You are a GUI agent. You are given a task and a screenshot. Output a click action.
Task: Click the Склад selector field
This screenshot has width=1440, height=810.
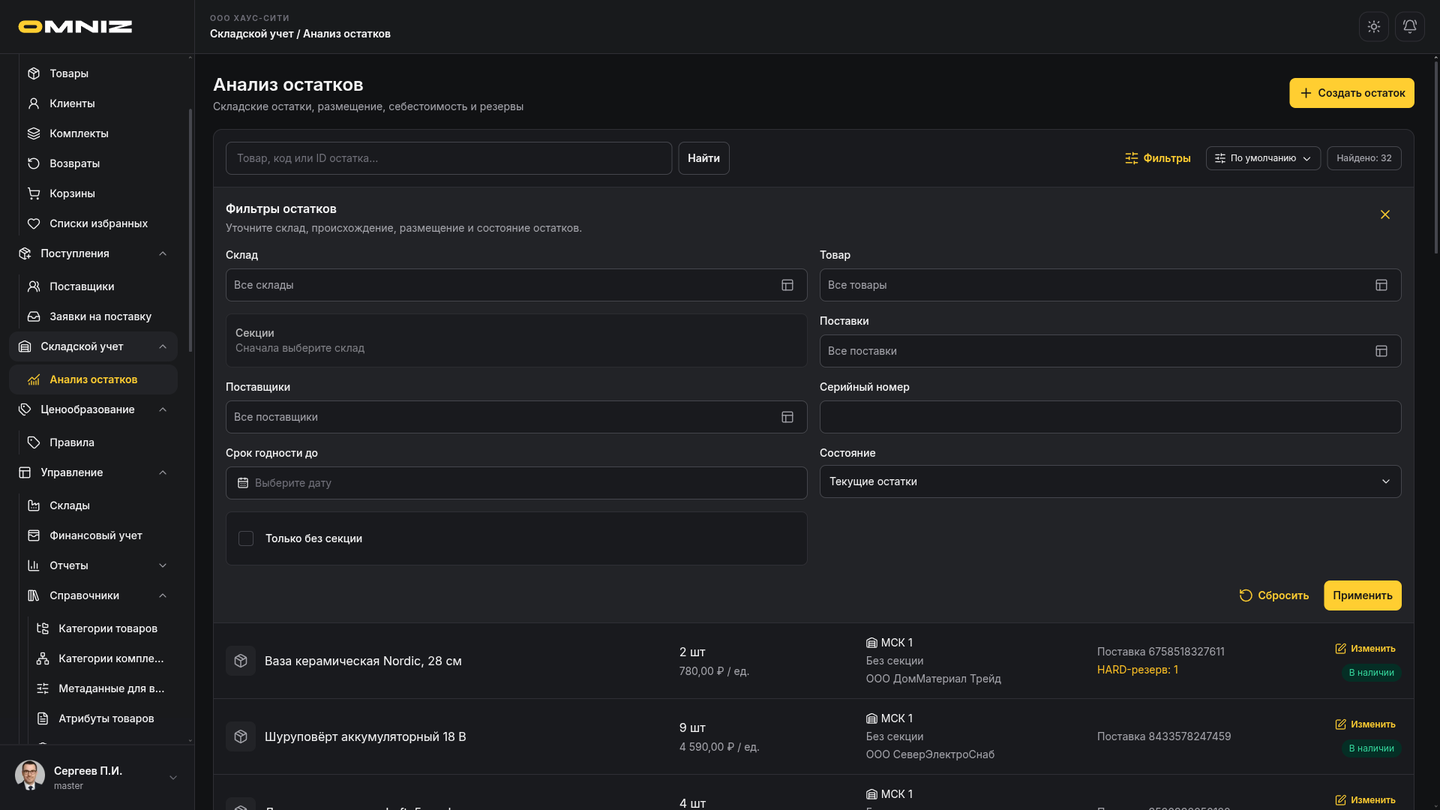coord(516,285)
